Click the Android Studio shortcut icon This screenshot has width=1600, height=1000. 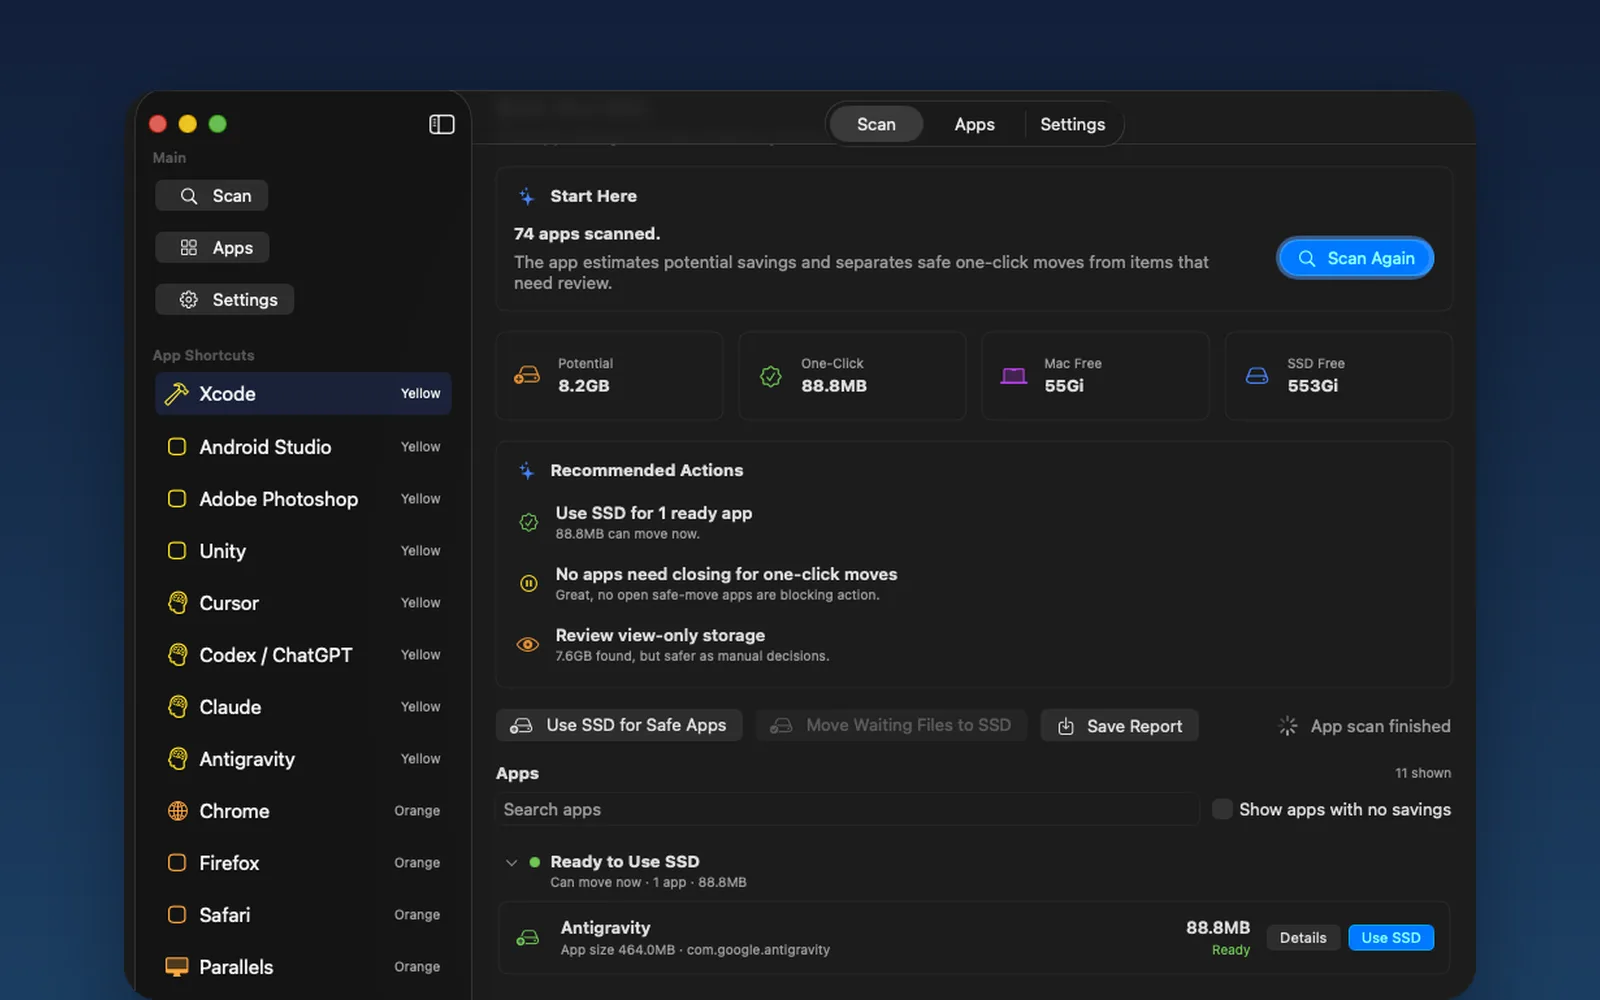coord(177,447)
